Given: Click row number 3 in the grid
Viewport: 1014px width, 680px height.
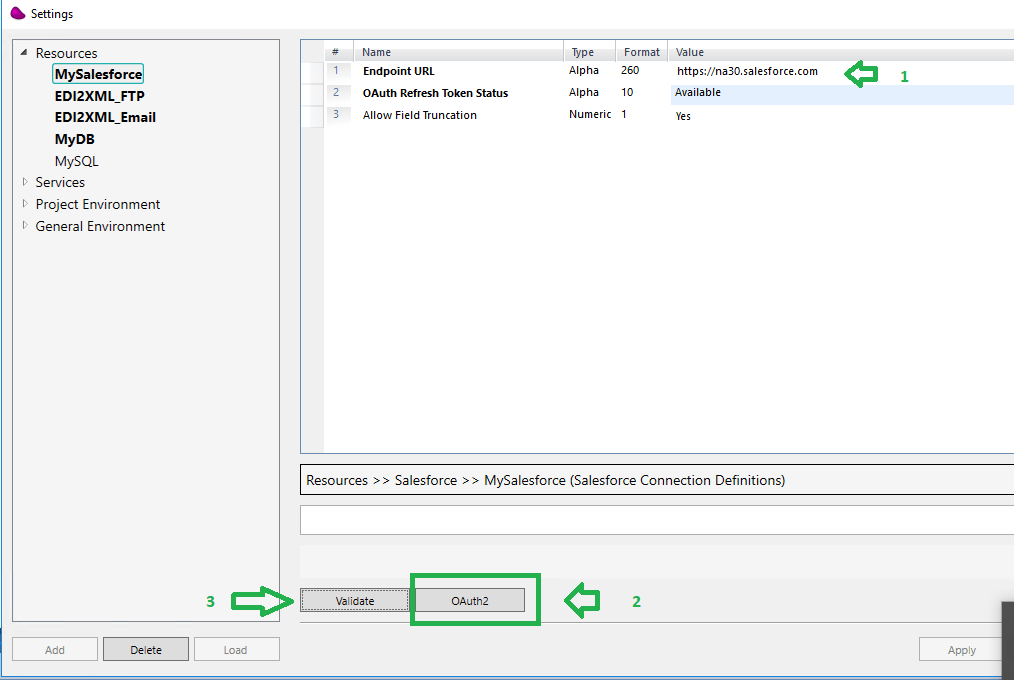Looking at the screenshot, I should click(336, 114).
